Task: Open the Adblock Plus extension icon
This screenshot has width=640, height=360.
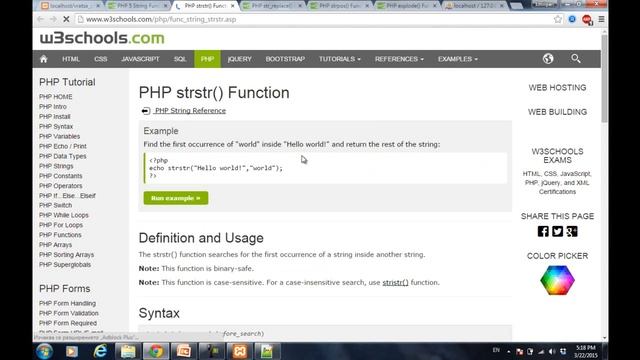Action: click(587, 20)
